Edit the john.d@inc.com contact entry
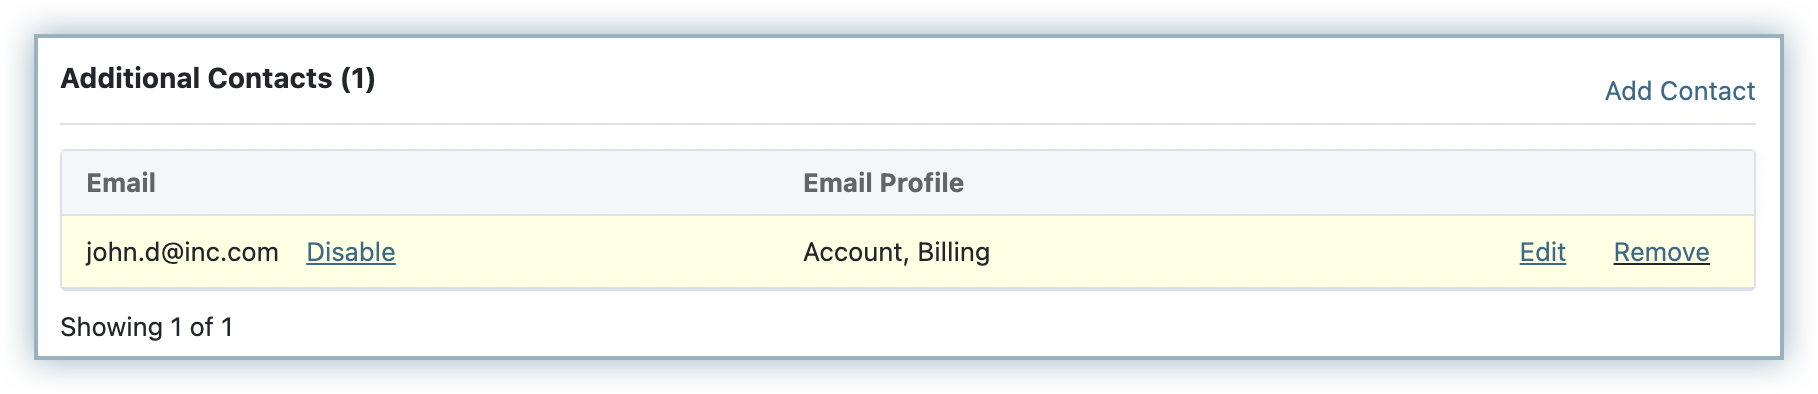Screen dimensions: 1818x394 (1542, 252)
